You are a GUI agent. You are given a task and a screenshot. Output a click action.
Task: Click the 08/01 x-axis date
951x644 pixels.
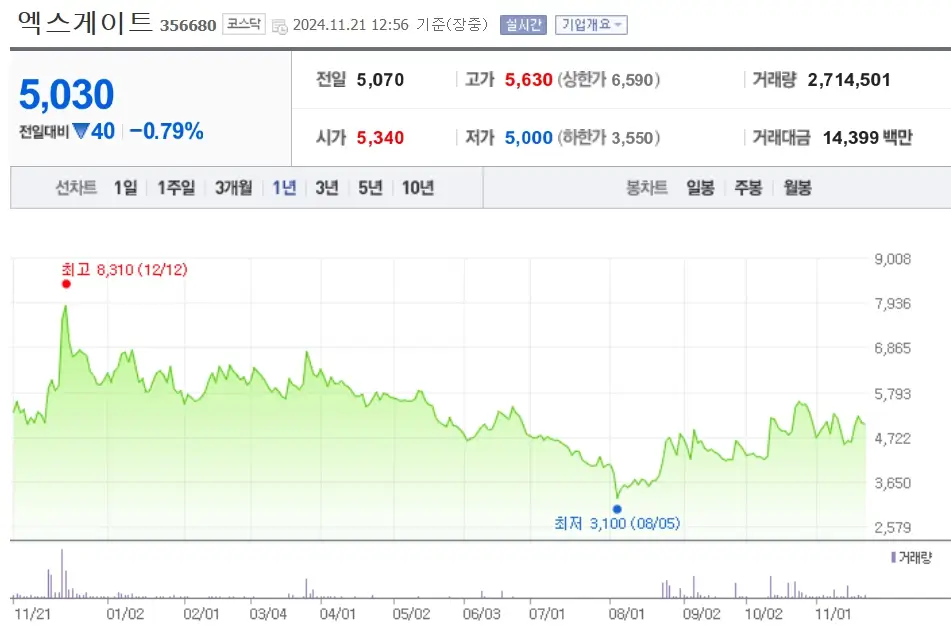click(627, 614)
